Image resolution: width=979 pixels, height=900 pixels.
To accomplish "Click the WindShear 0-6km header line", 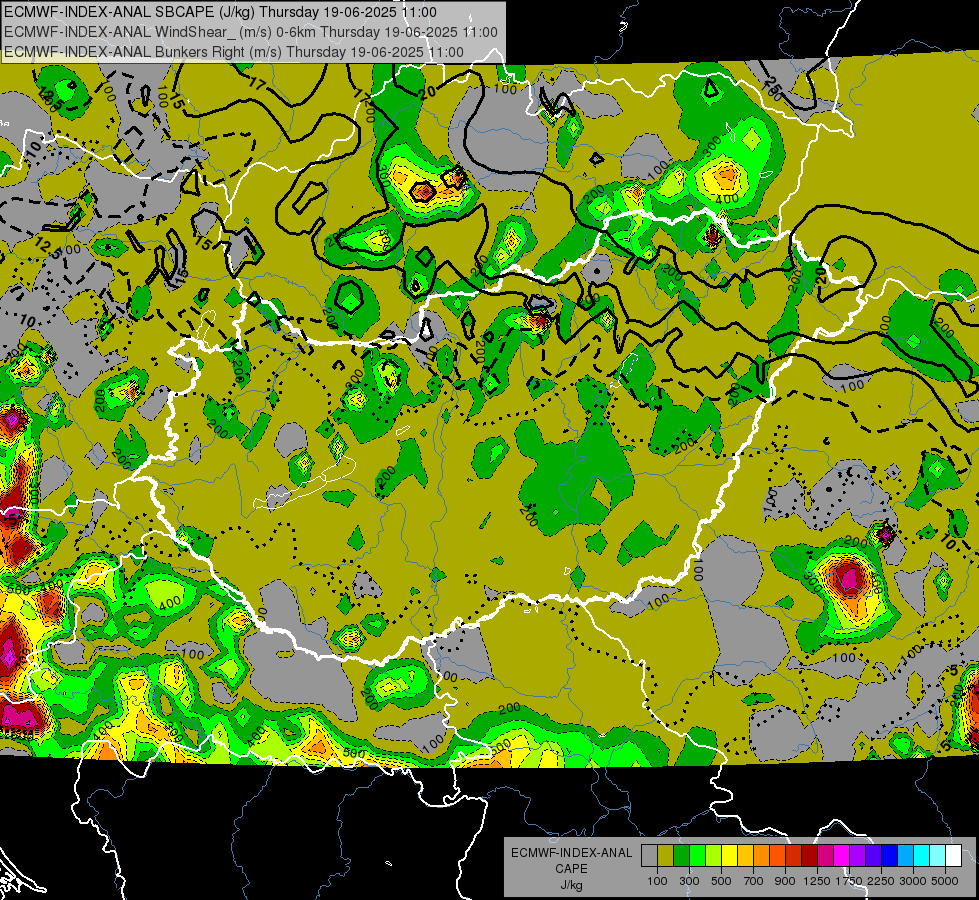I will pos(251,32).
